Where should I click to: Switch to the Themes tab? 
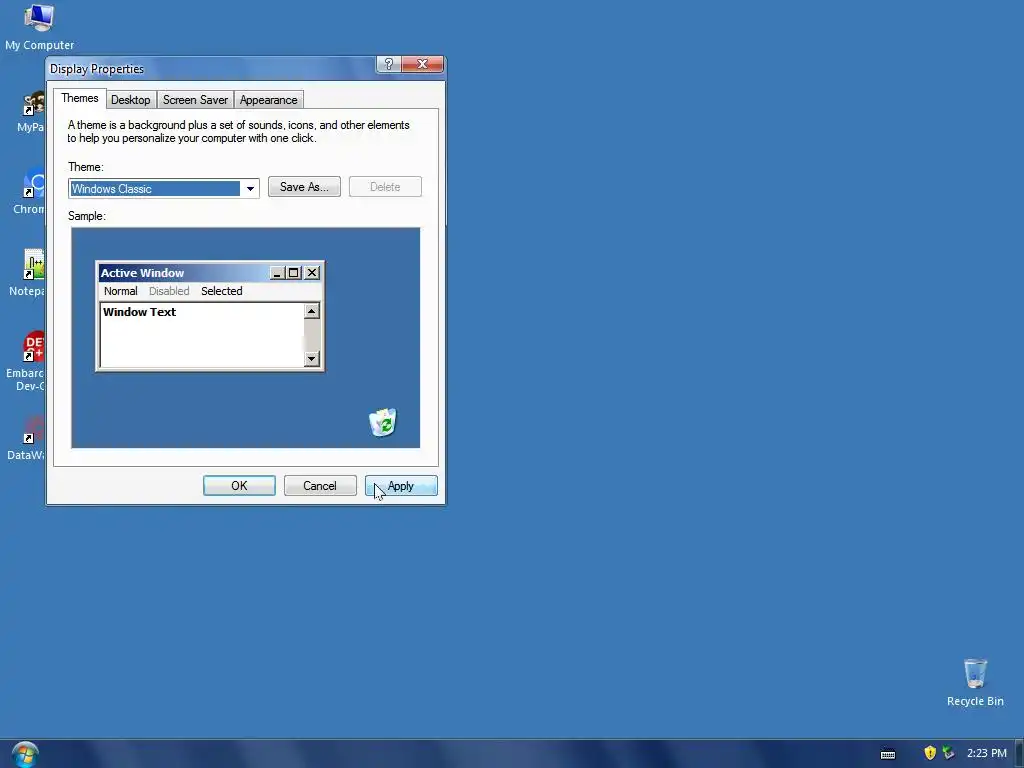click(80, 98)
